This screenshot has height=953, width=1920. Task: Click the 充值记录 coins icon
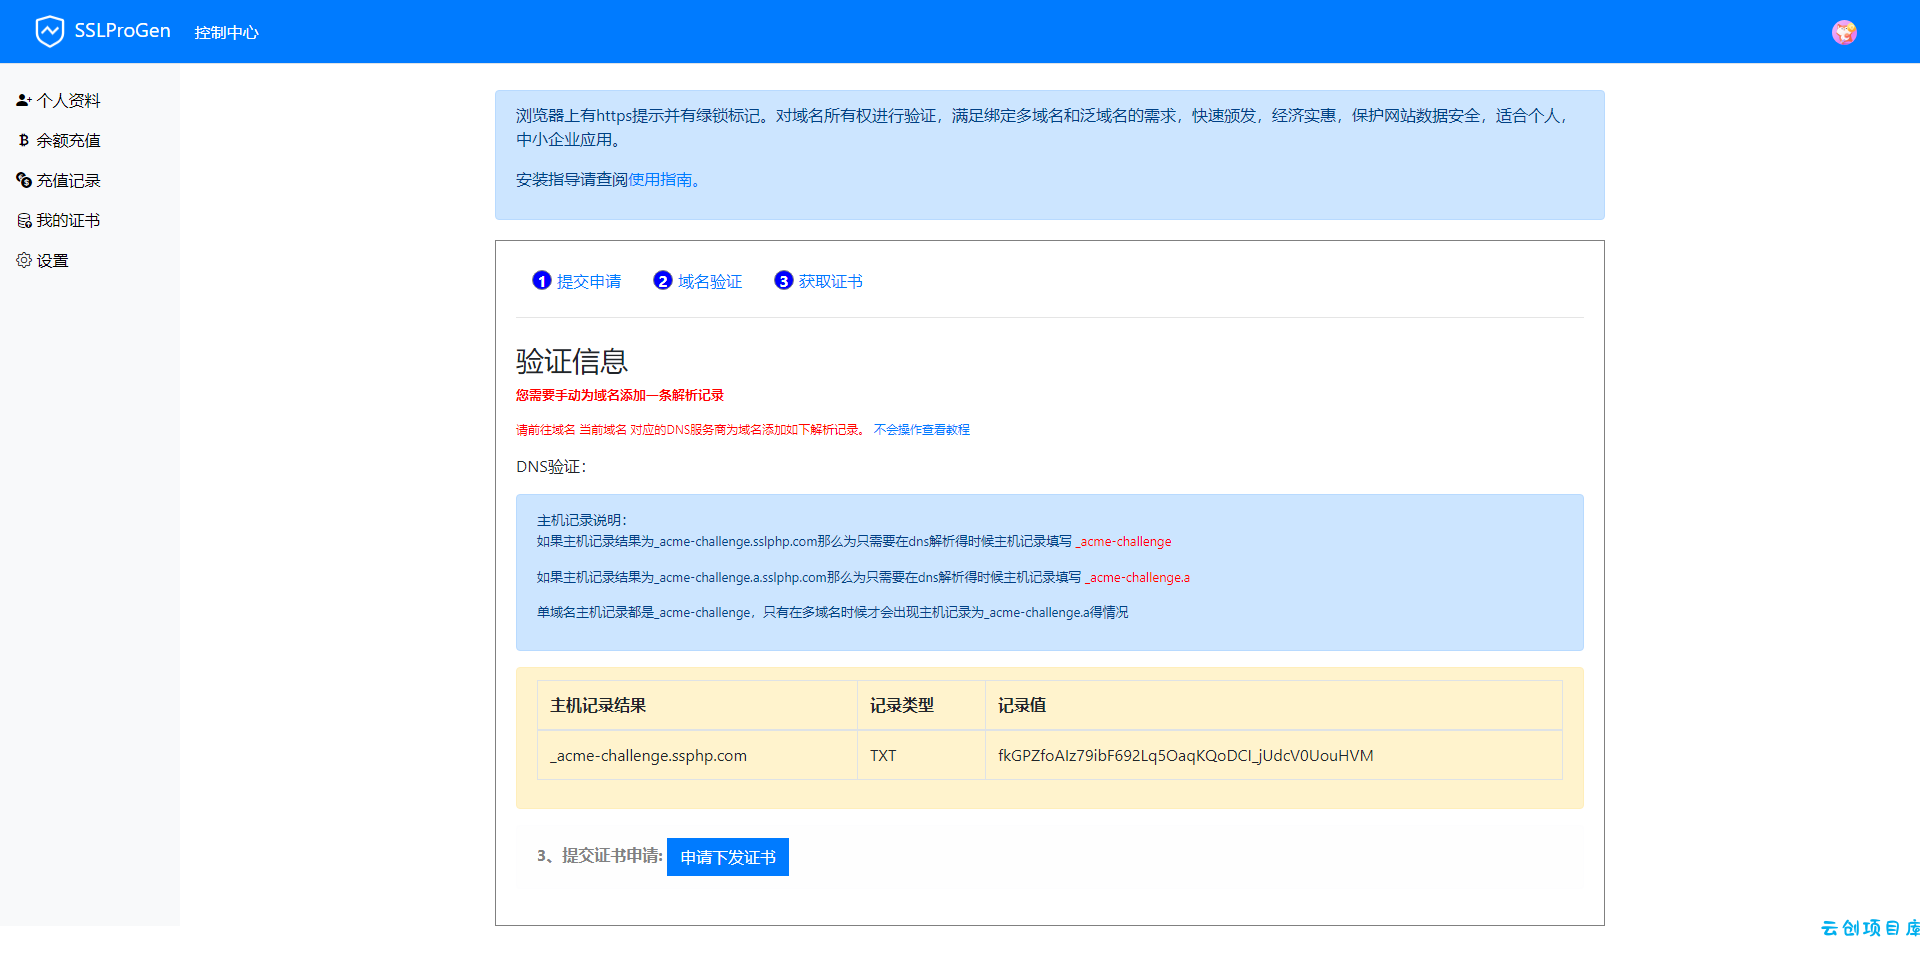pos(24,180)
